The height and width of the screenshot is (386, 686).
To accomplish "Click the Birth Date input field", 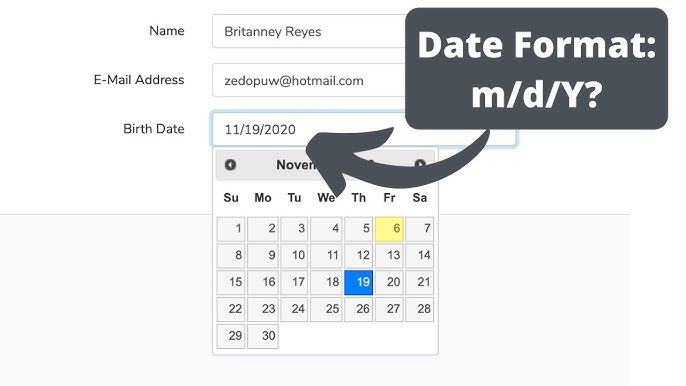I will (x=364, y=130).
